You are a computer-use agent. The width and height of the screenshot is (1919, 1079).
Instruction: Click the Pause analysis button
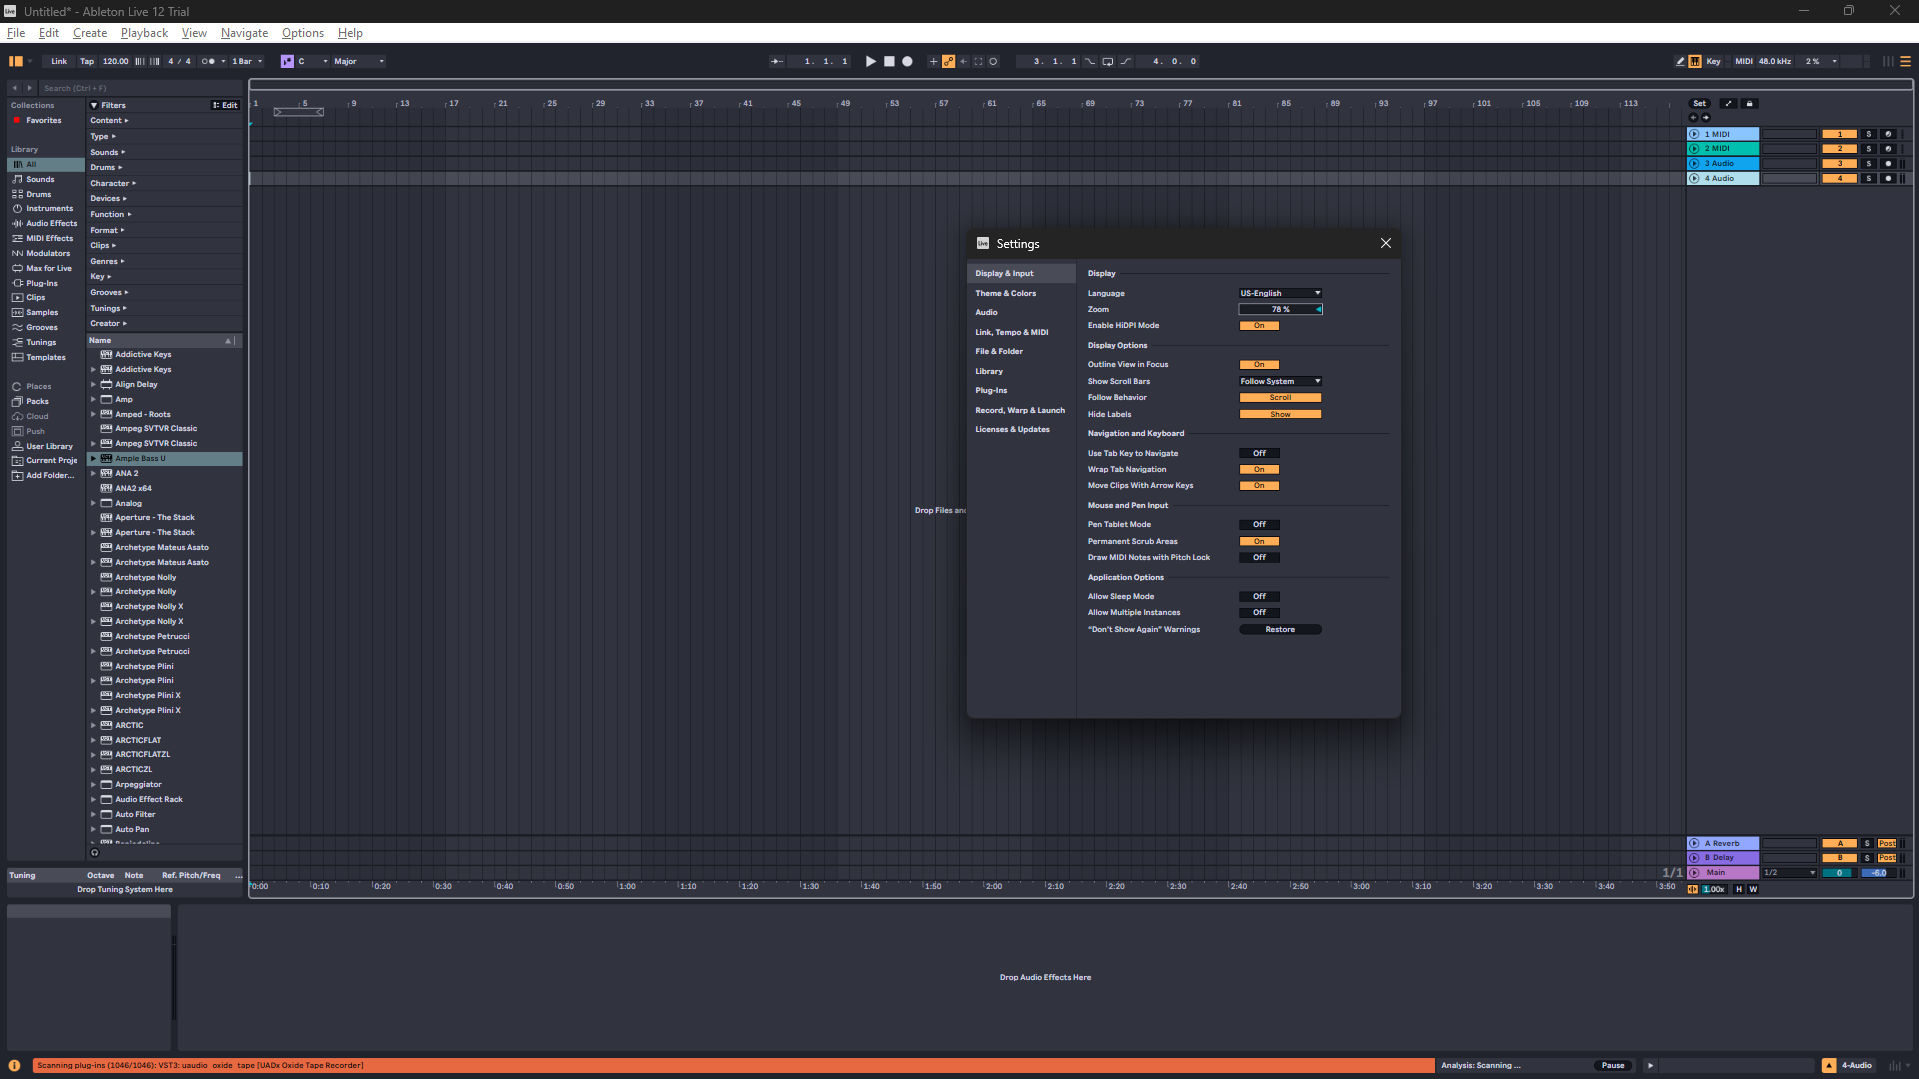coord(1613,1065)
